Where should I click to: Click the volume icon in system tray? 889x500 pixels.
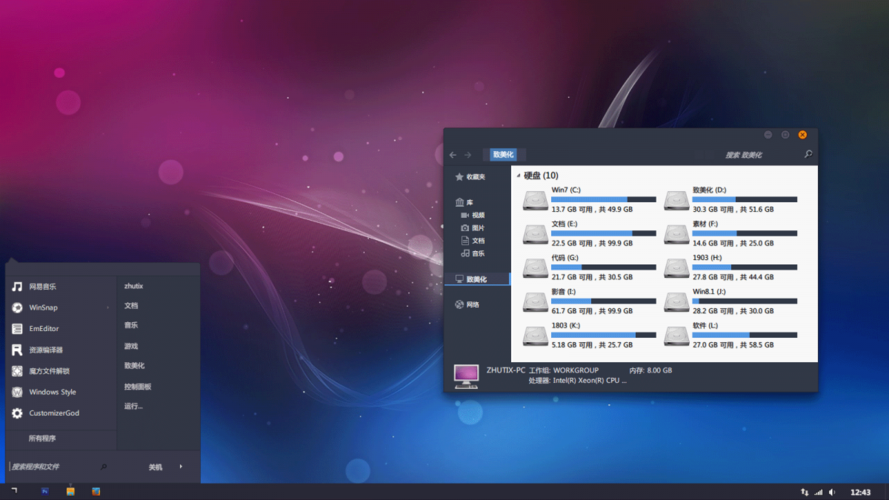click(832, 492)
